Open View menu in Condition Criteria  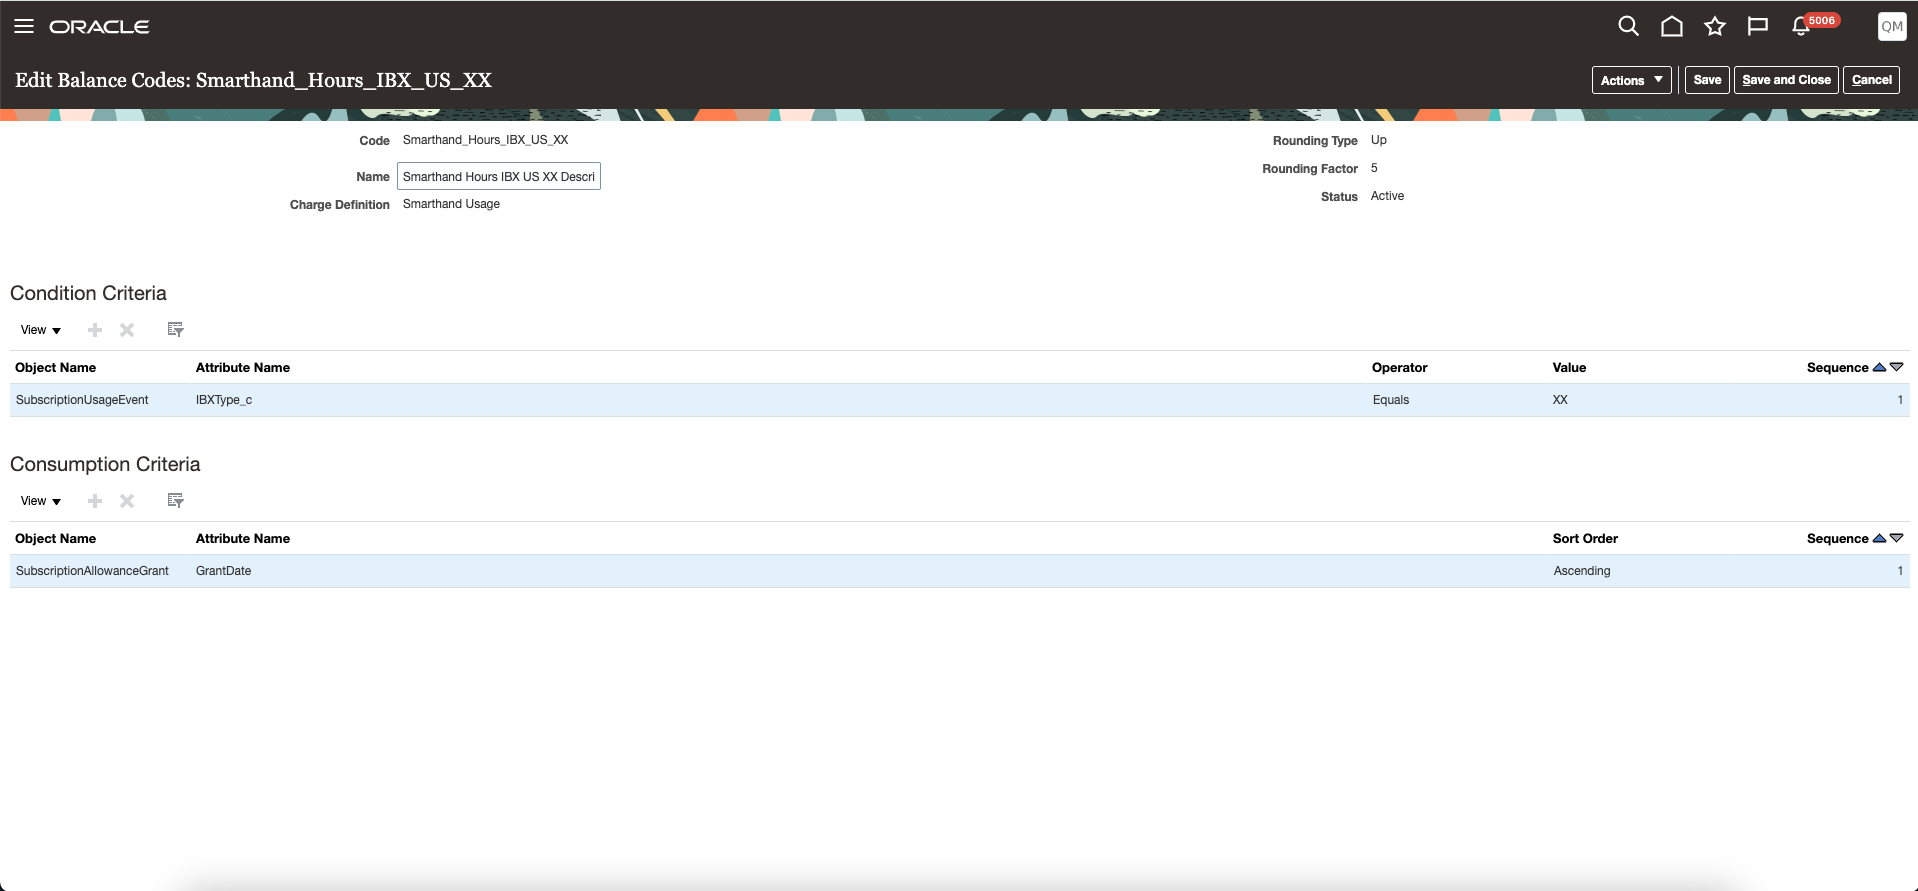(41, 330)
